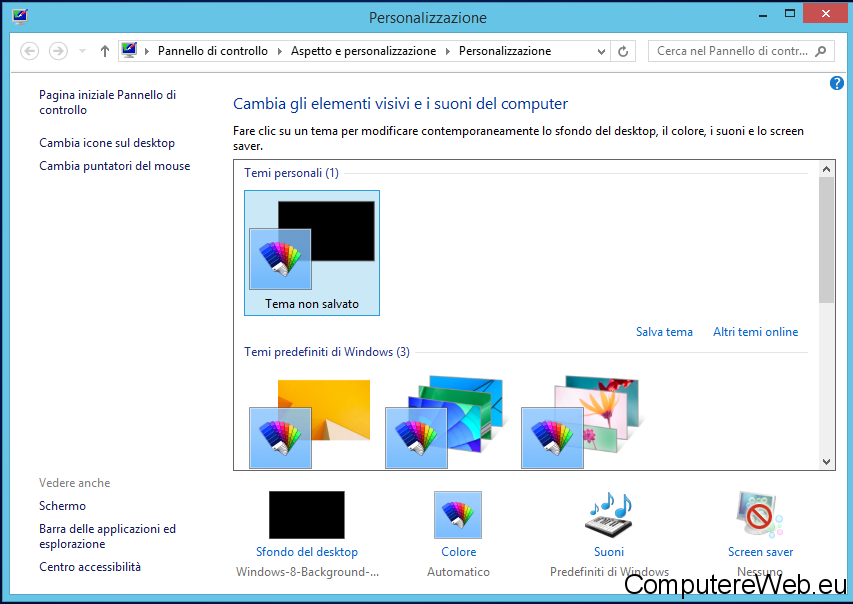
Task: Expand the address bar history dropdown
Action: tap(601, 51)
